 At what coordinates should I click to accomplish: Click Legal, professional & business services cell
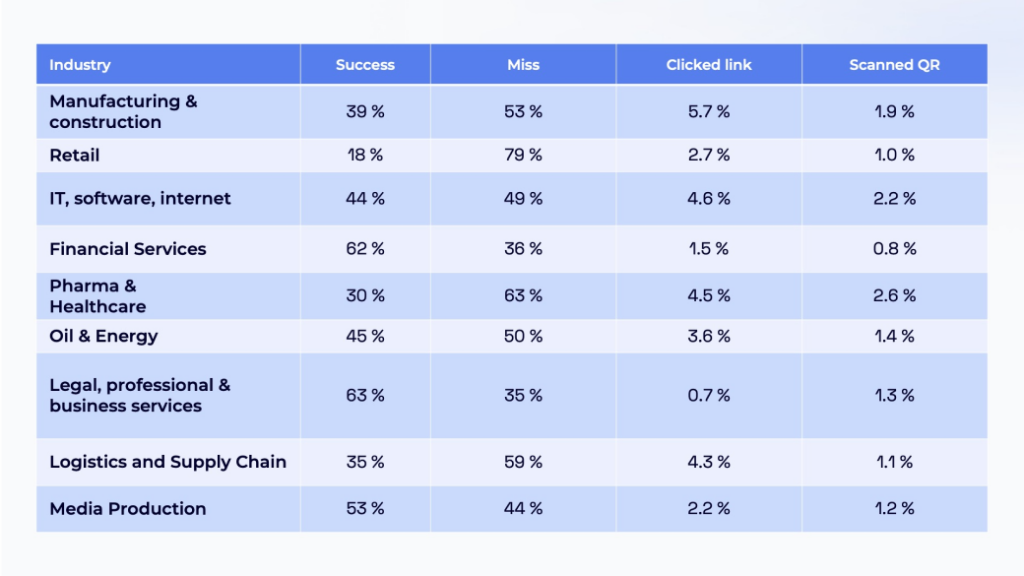point(139,395)
